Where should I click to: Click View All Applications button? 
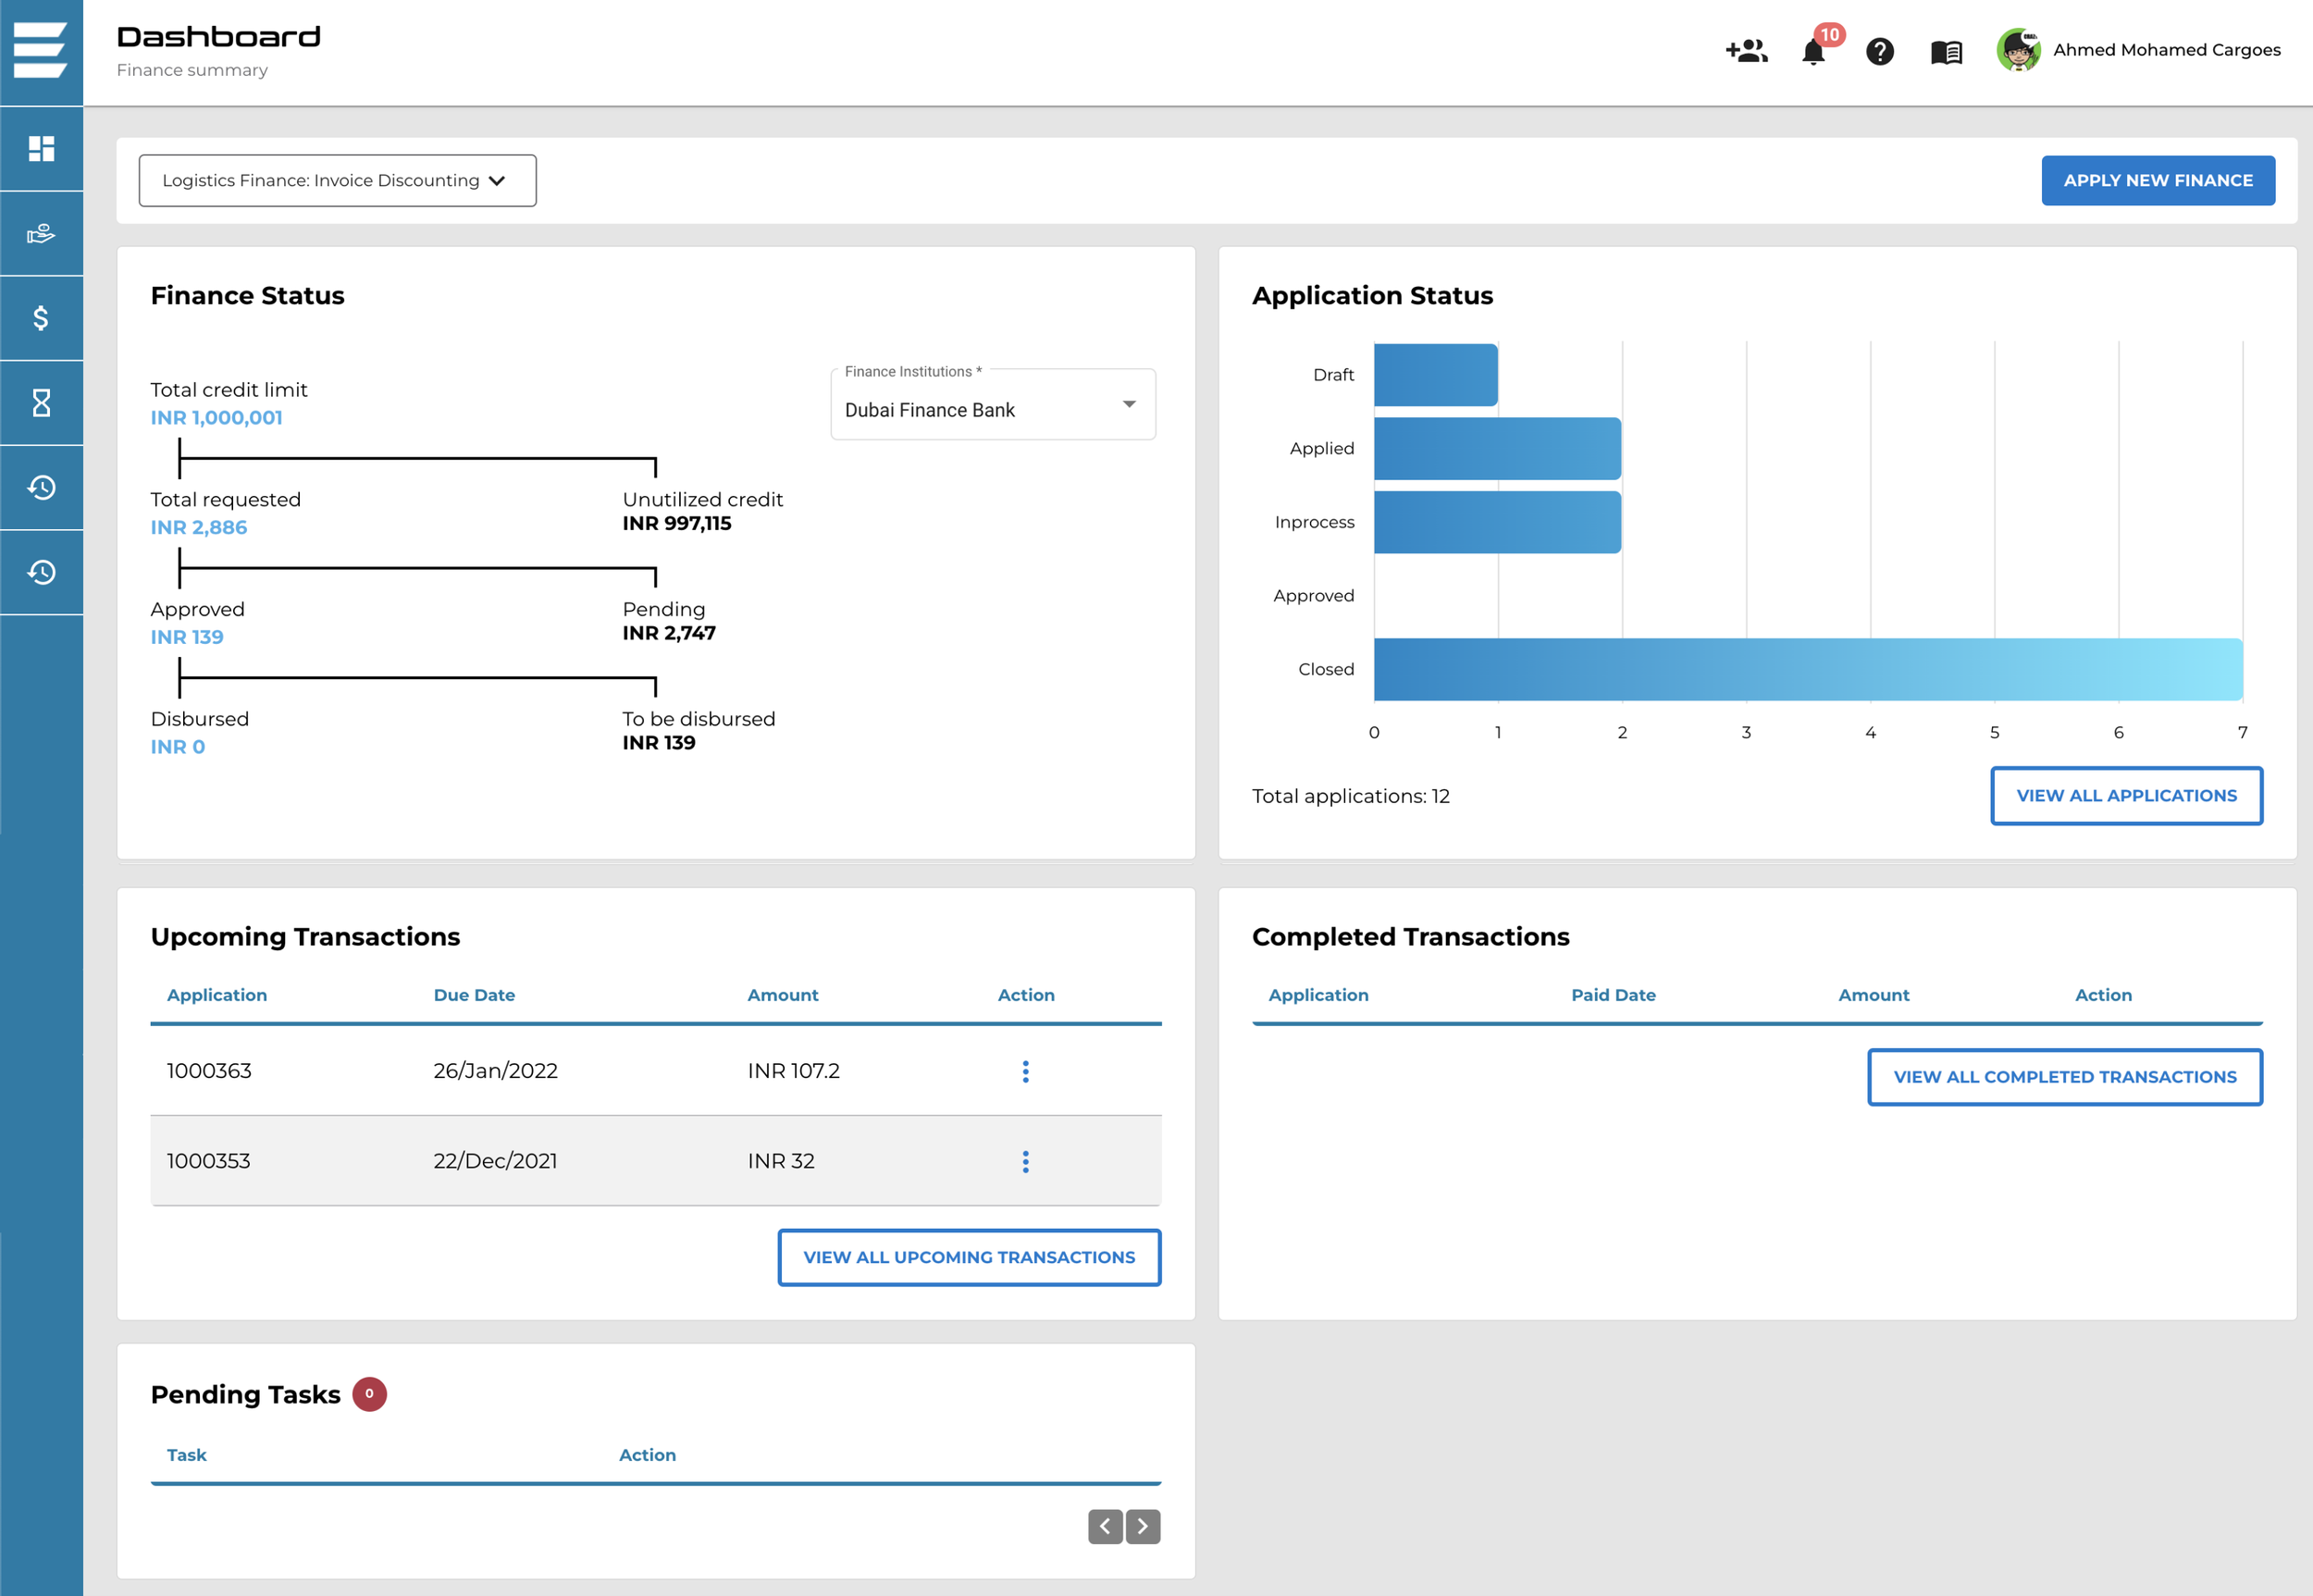pyautogui.click(x=2126, y=796)
